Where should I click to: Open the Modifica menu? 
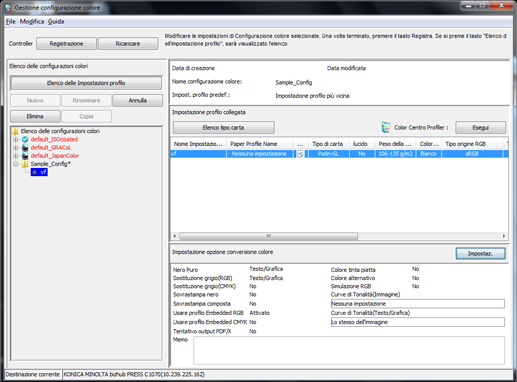point(32,22)
